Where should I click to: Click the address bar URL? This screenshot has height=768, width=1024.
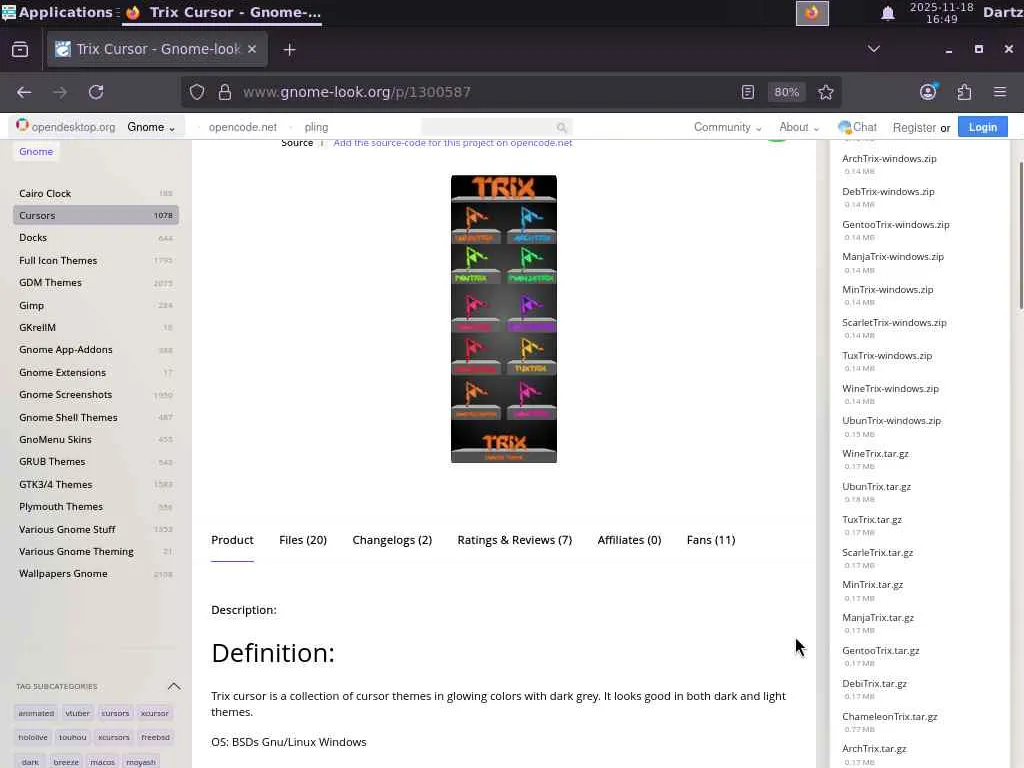tap(357, 92)
